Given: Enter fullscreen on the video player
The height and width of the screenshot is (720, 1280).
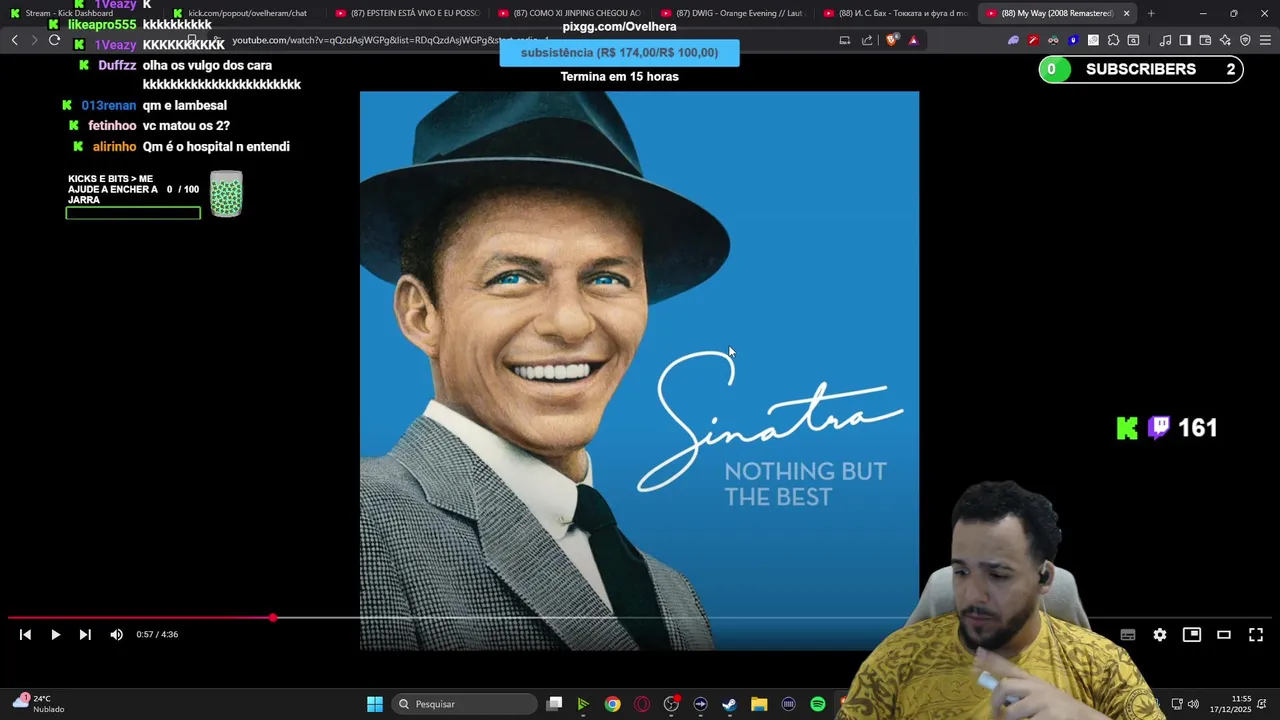Looking at the screenshot, I should (x=1256, y=635).
